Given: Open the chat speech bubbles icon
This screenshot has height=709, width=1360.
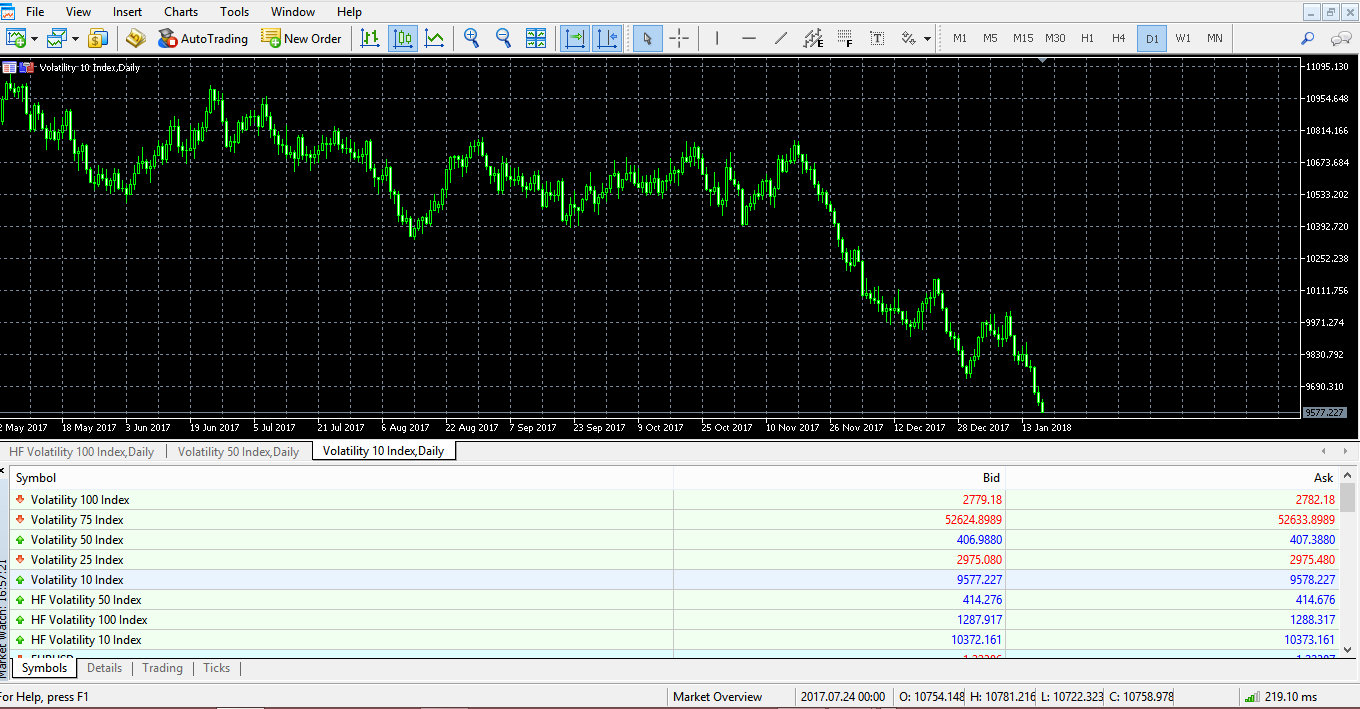Looking at the screenshot, I should coord(1340,39).
